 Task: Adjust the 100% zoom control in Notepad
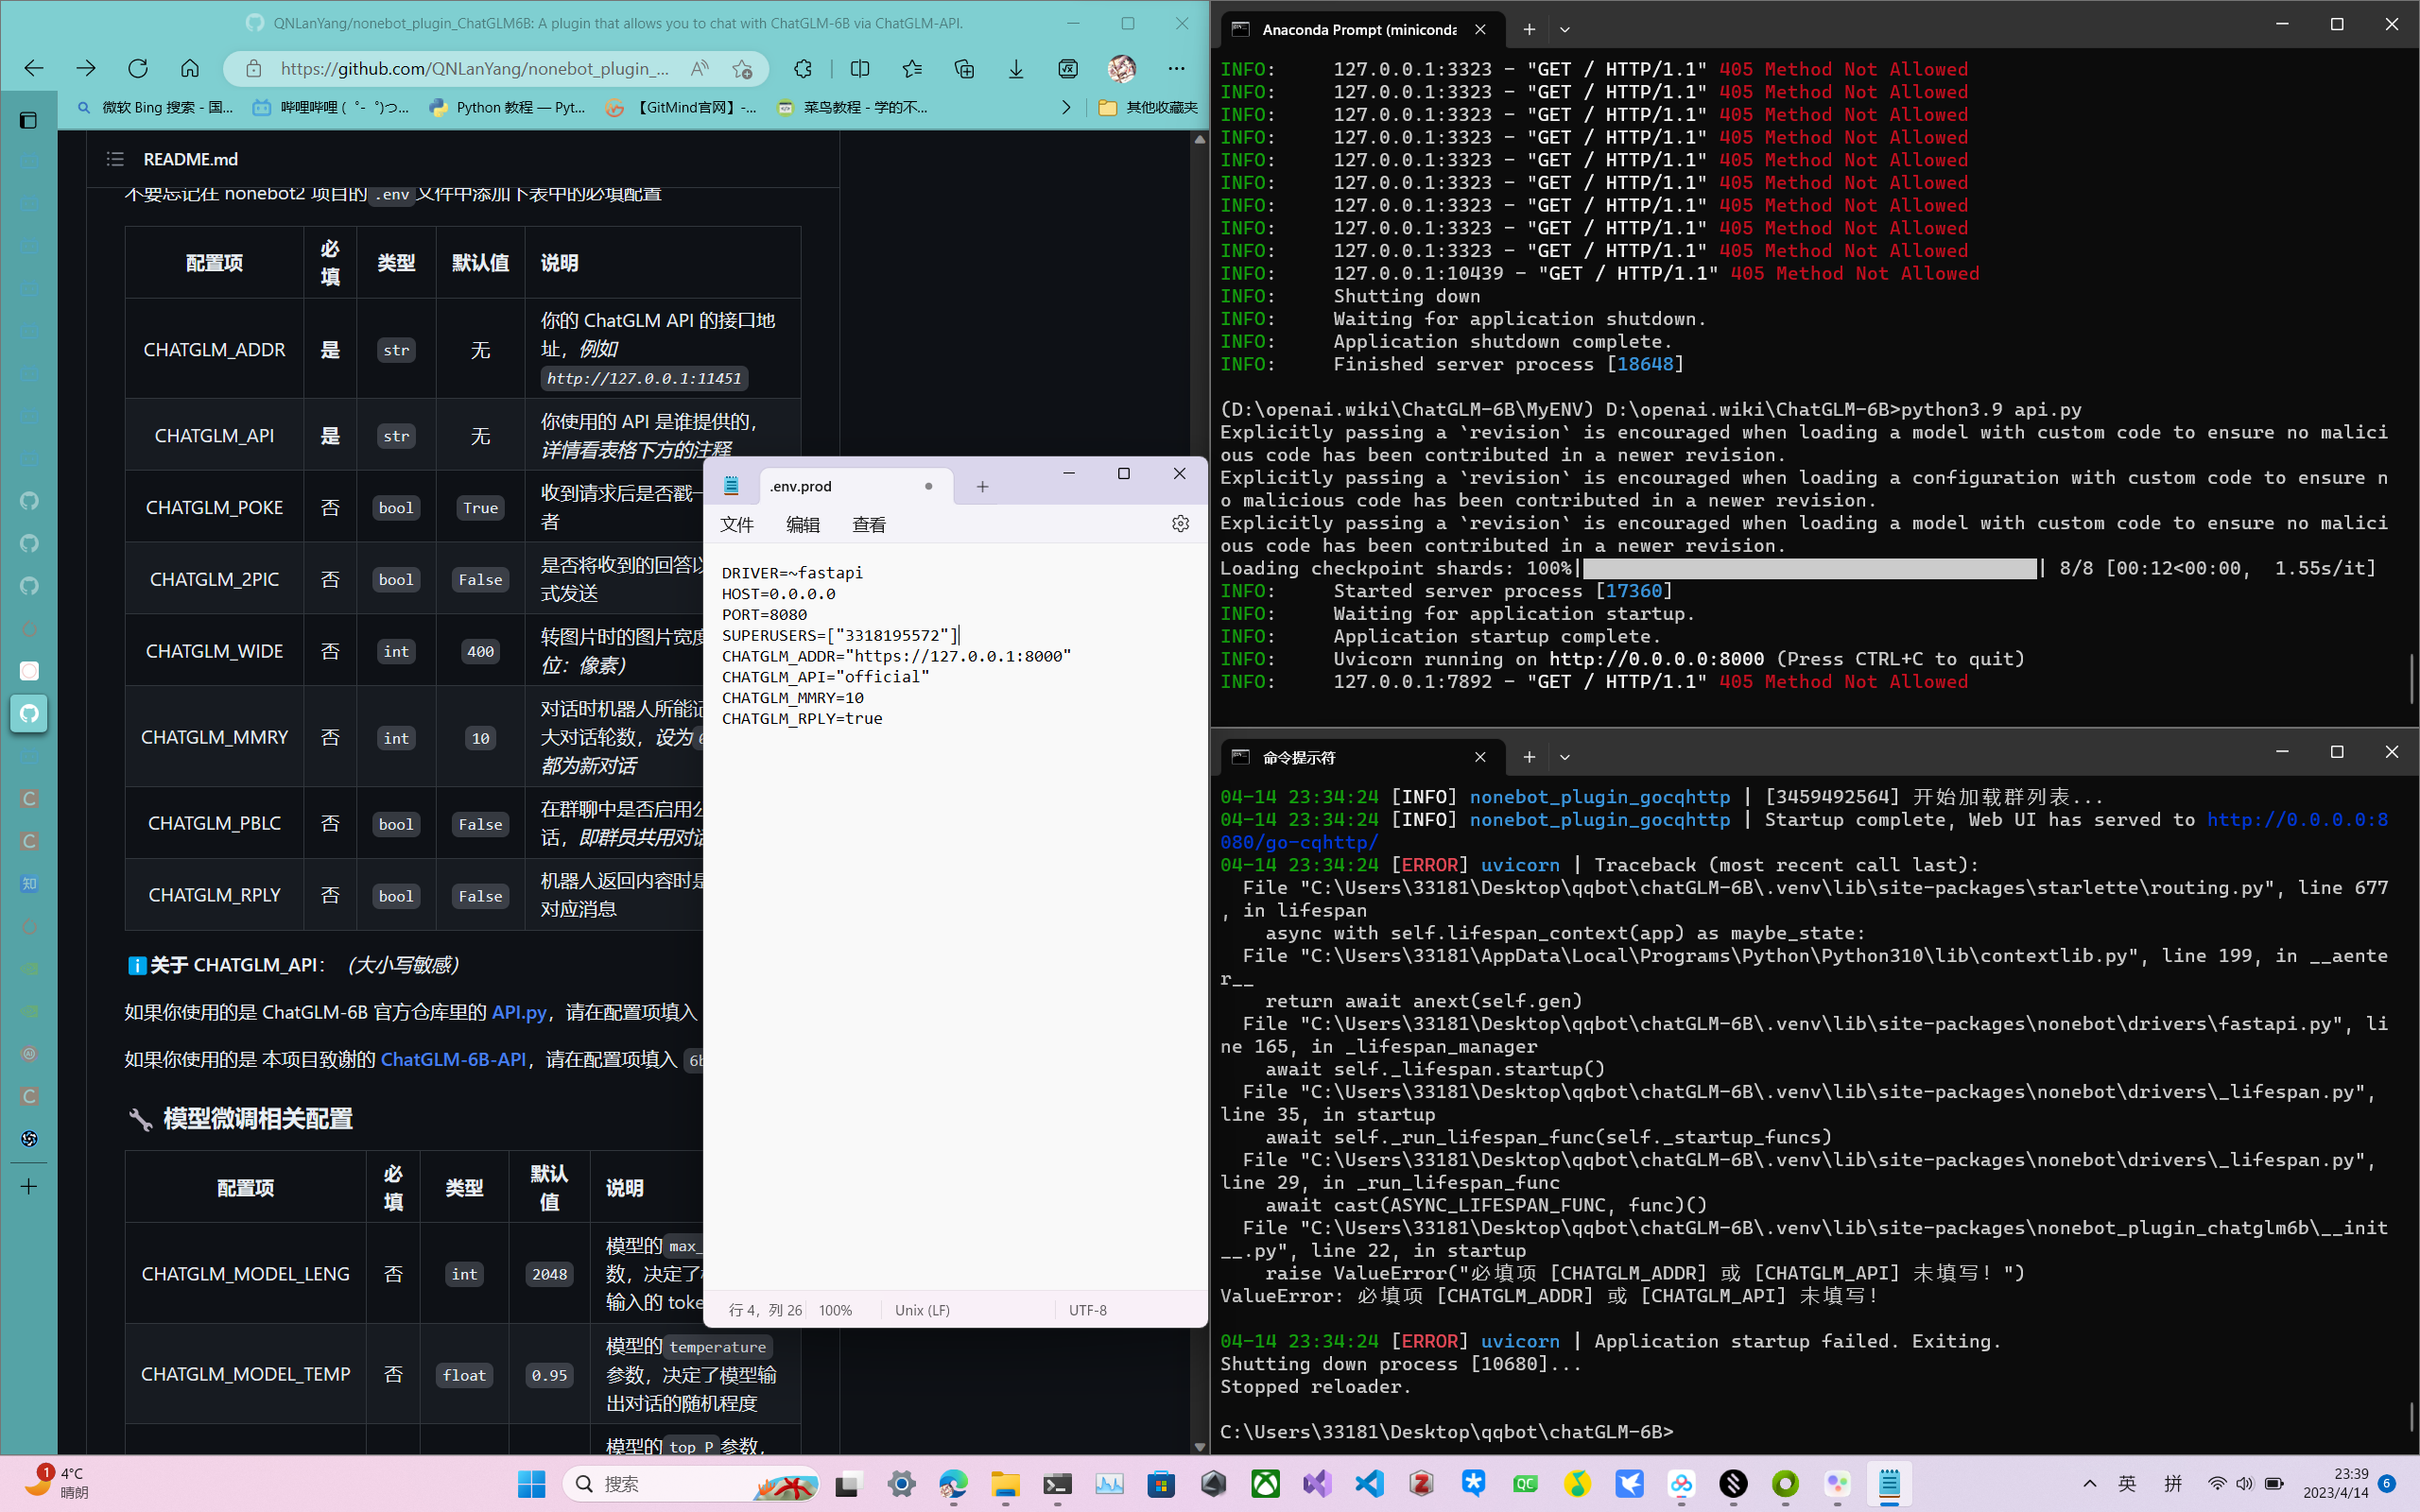[x=834, y=1309]
